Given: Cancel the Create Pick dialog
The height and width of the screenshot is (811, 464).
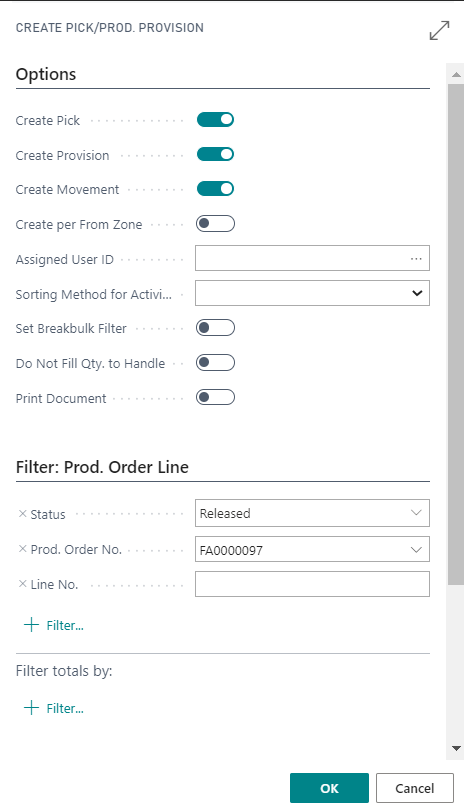Looking at the screenshot, I should [x=414, y=788].
